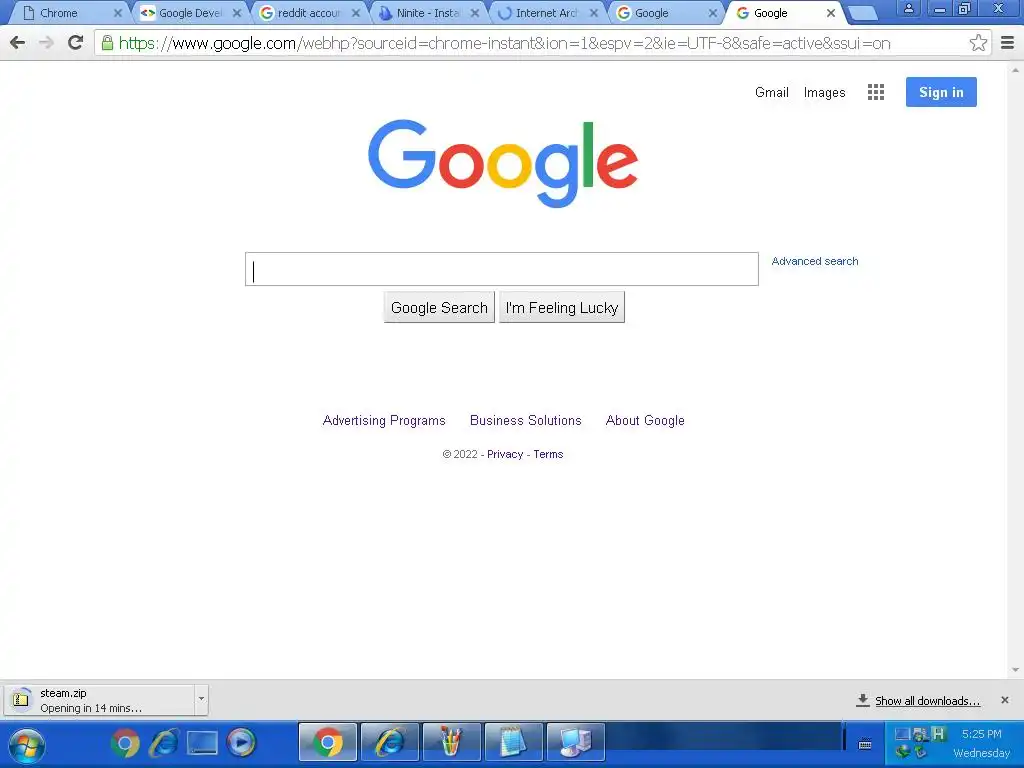Switch to the Chrome taskbar window button
This screenshot has width=1024, height=768.
pos(328,742)
